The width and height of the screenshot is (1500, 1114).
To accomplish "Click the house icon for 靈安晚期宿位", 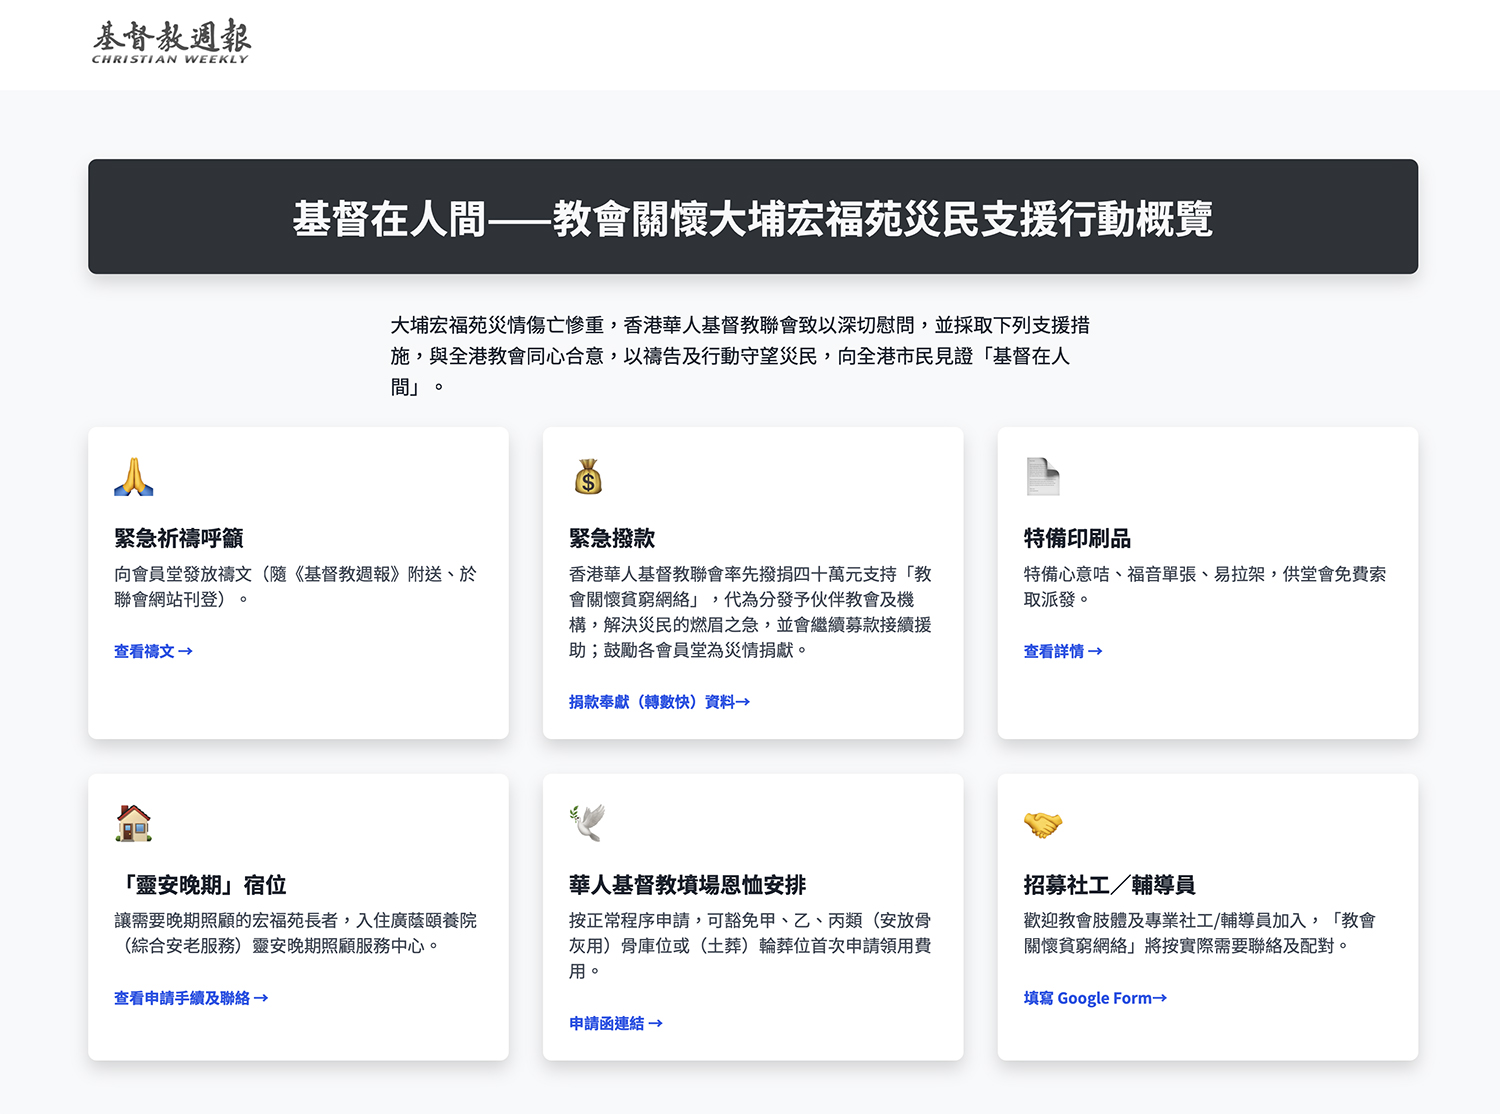I will click(133, 823).
